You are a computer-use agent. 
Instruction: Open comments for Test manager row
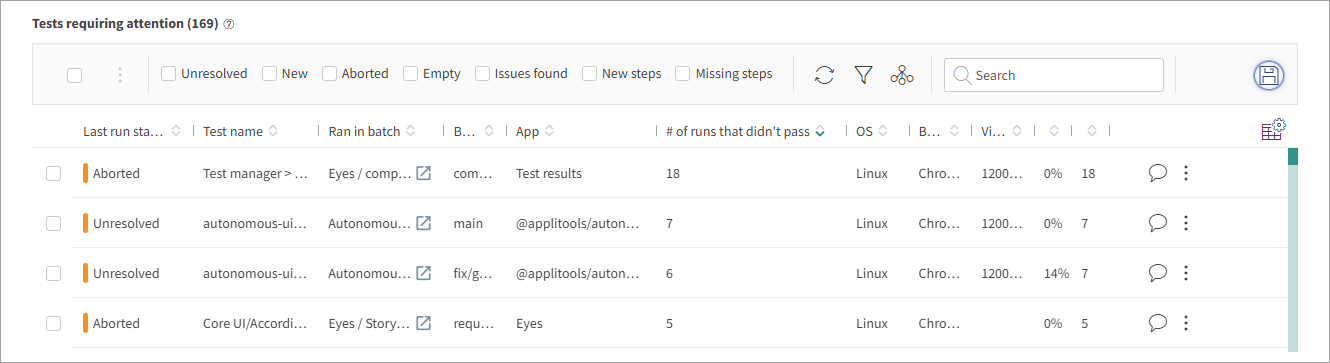click(x=1158, y=173)
